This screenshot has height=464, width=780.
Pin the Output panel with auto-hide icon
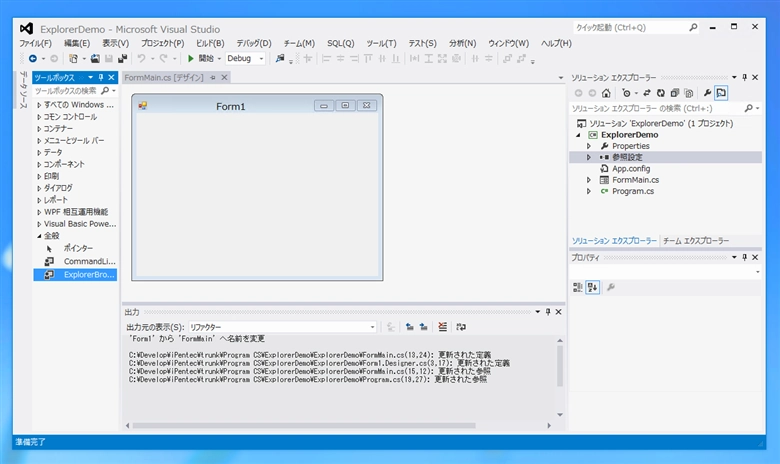coord(548,312)
